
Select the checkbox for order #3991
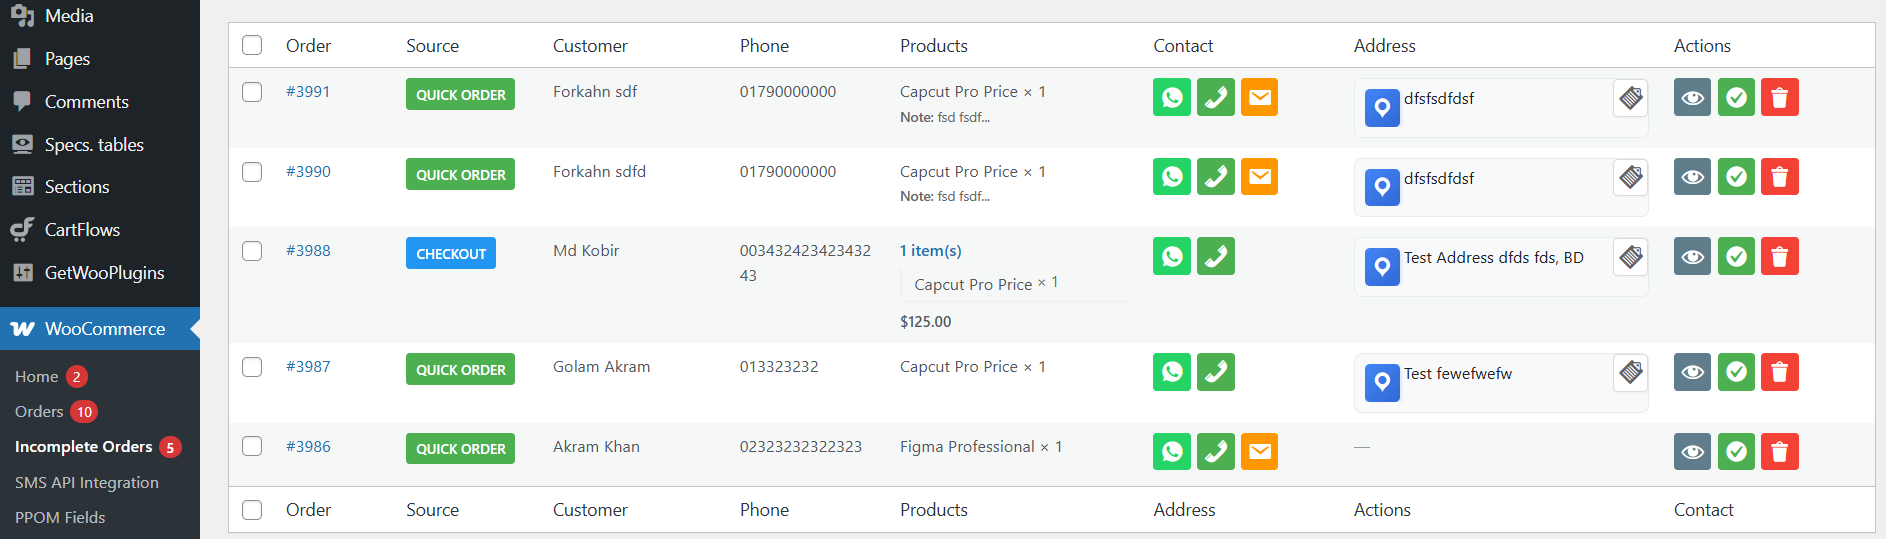click(x=252, y=92)
